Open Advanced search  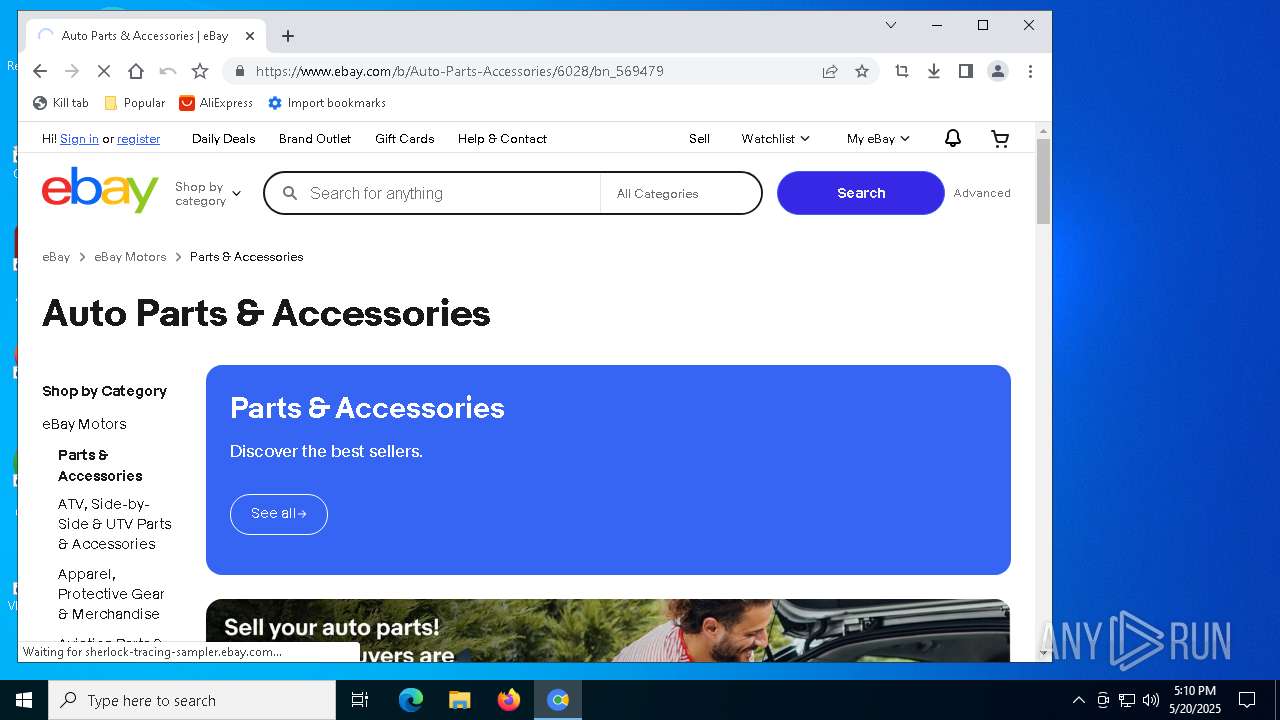[982, 193]
